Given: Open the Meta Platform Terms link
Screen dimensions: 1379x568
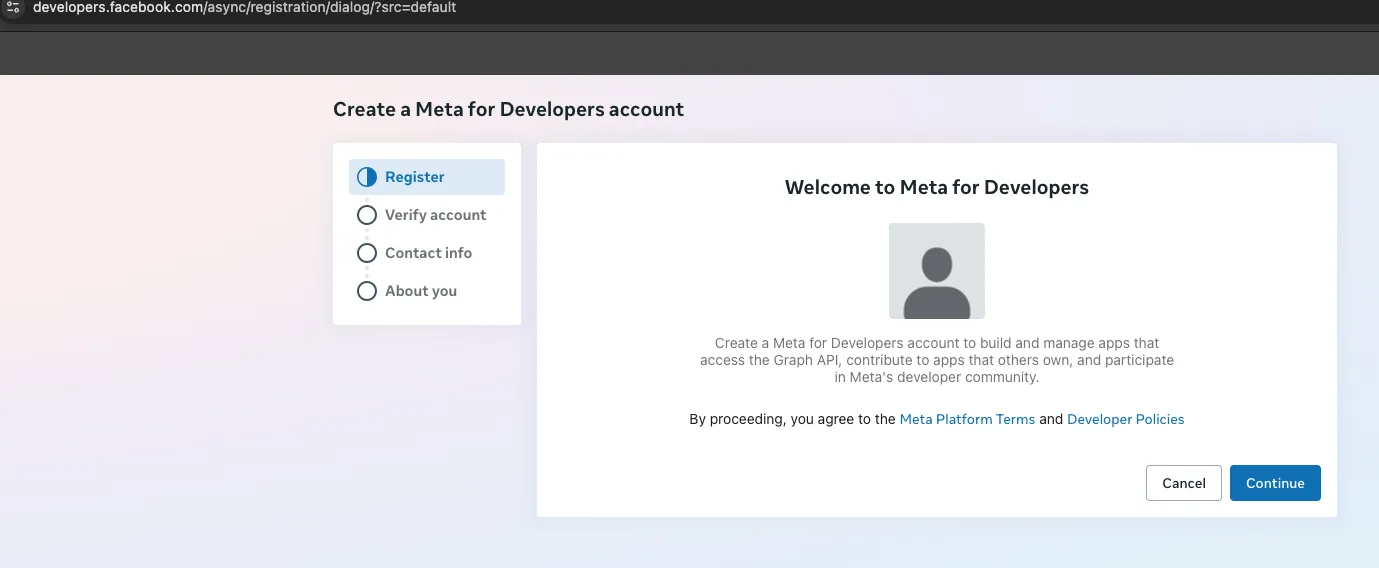Looking at the screenshot, I should coord(967,419).
